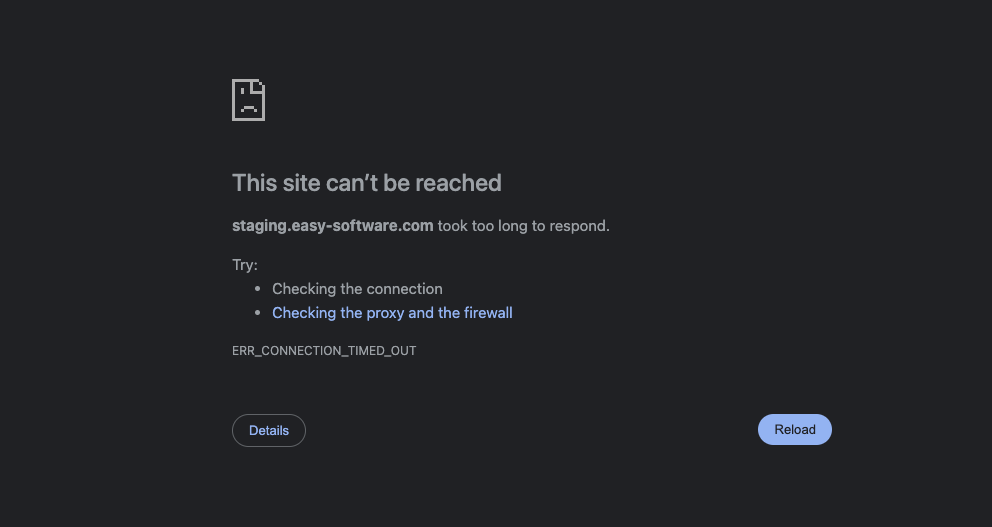The width and height of the screenshot is (992, 527).
Task: Click the took too long to respond text
Action: [x=524, y=226]
